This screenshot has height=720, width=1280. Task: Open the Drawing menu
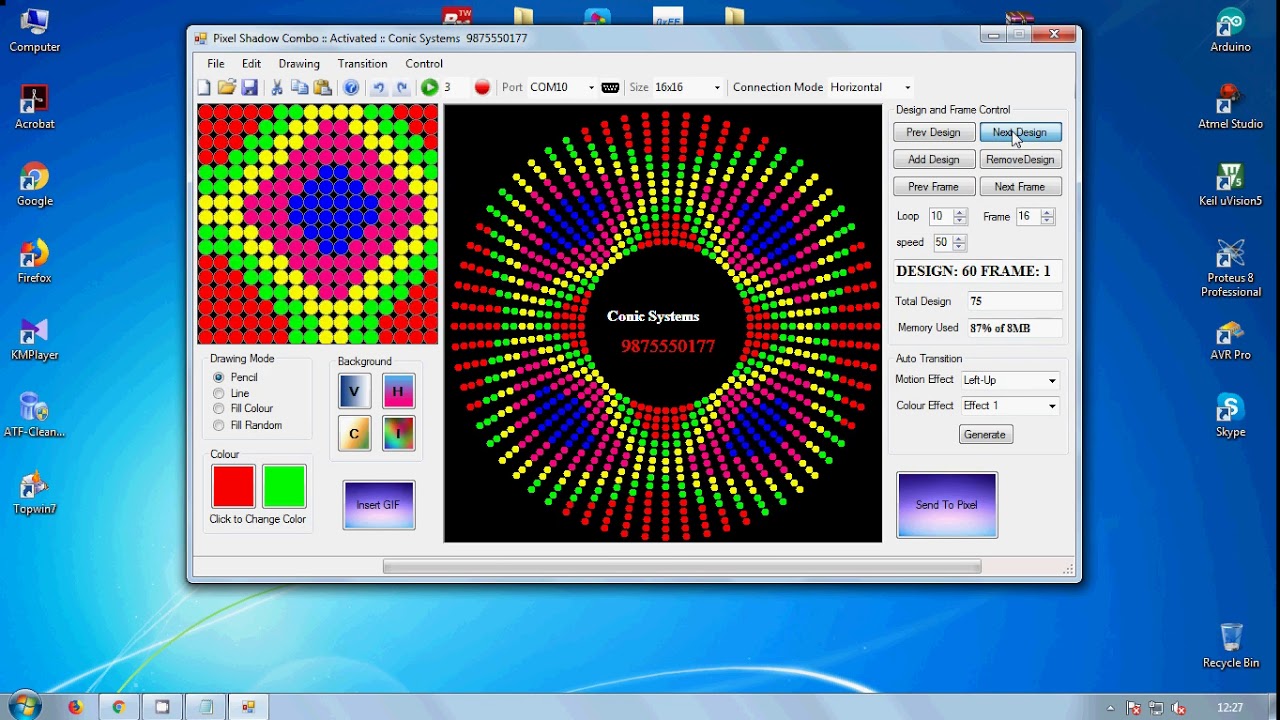click(x=299, y=63)
